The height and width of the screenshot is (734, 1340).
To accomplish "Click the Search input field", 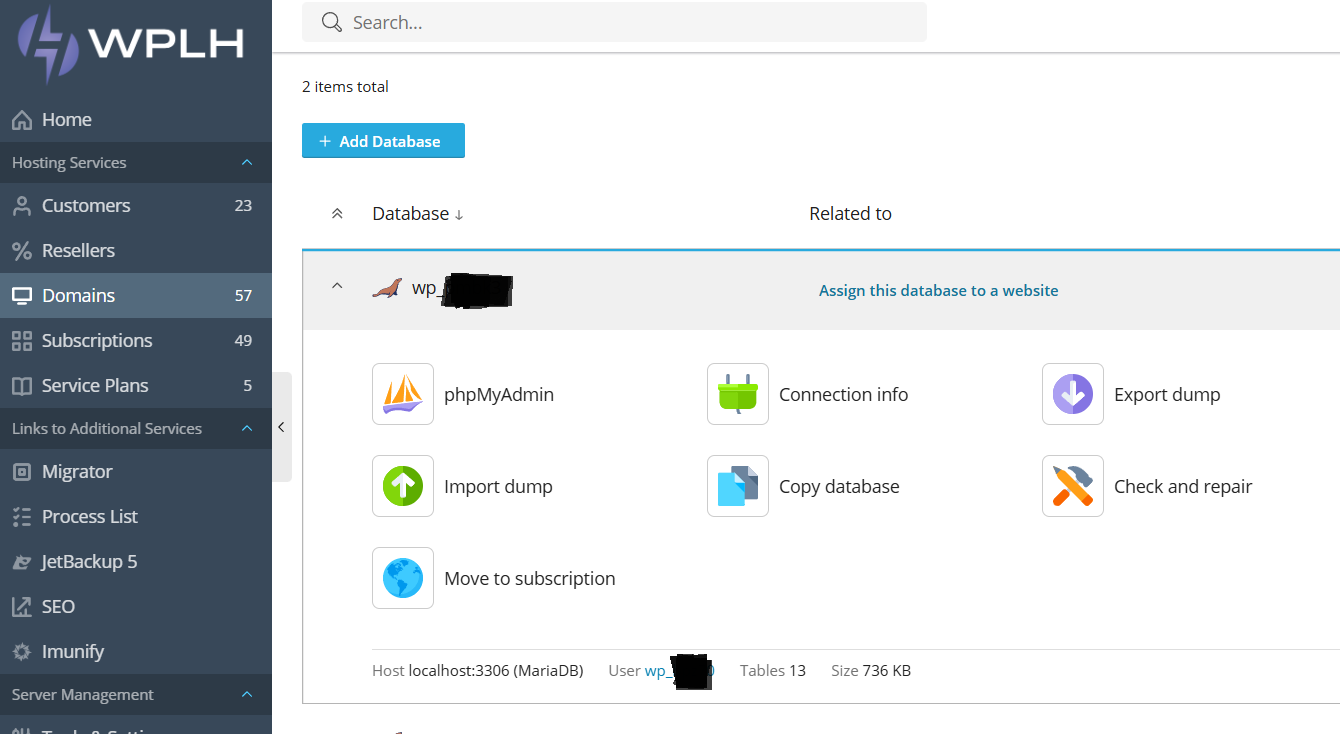I will (x=630, y=22).
